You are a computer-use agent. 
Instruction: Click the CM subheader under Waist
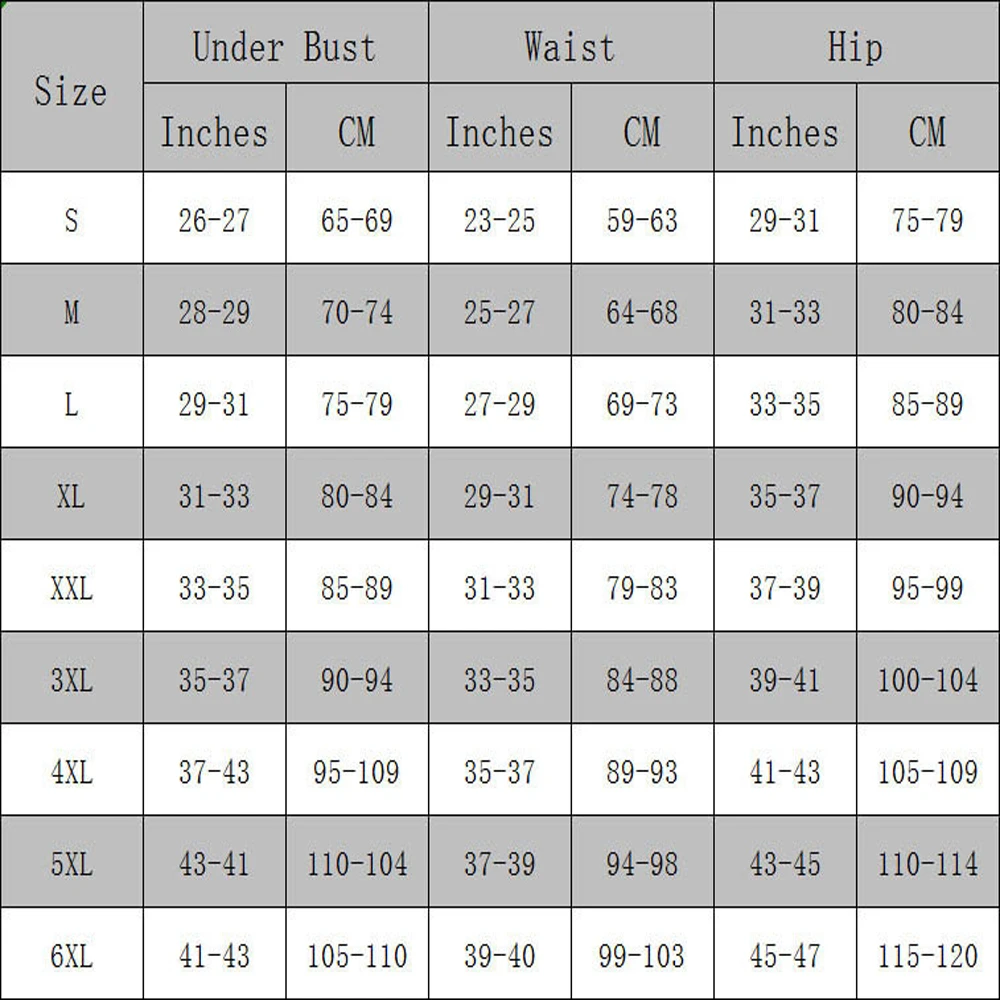[641, 132]
